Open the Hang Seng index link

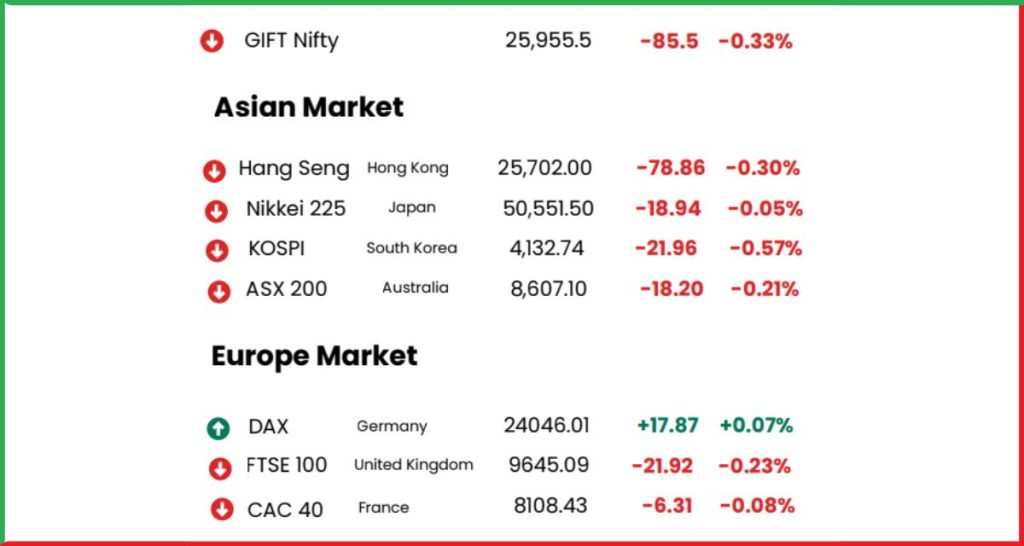[294, 169]
